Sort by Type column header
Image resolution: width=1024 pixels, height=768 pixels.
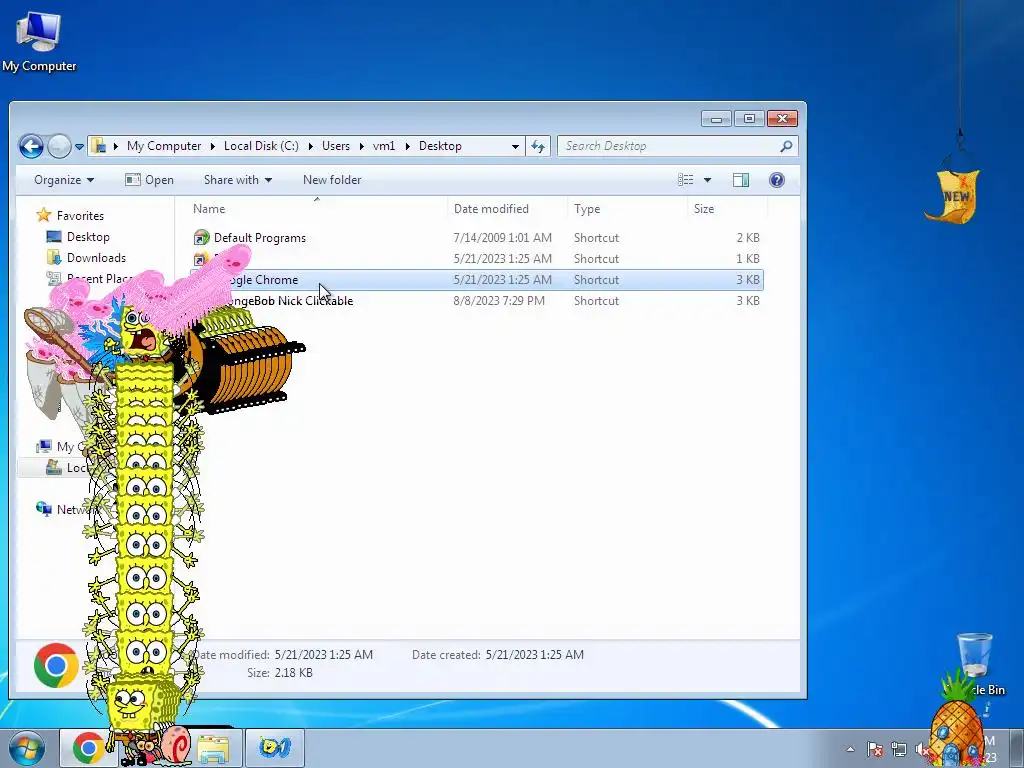point(587,209)
